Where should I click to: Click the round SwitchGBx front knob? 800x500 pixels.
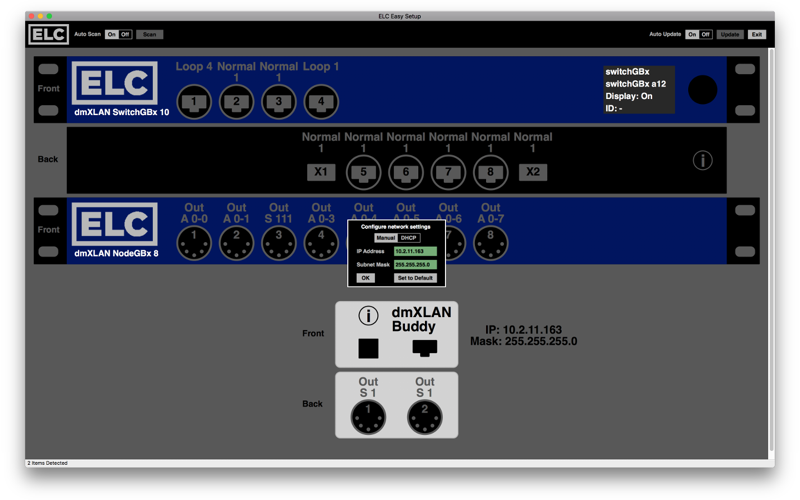pos(703,90)
